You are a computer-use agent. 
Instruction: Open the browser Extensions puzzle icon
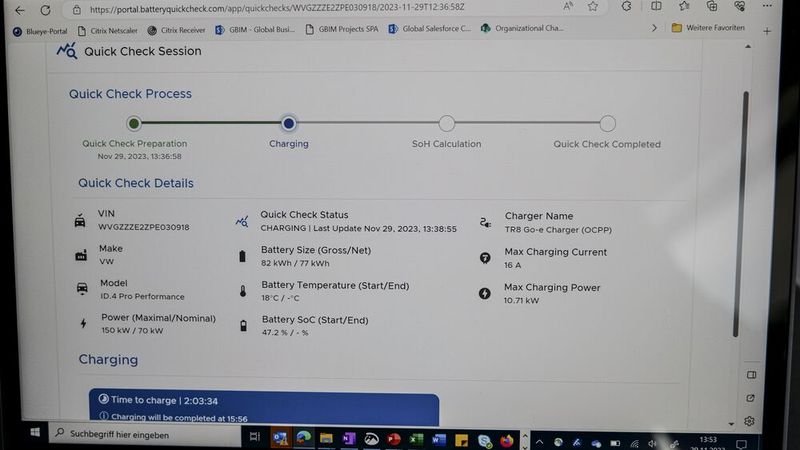click(x=627, y=6)
